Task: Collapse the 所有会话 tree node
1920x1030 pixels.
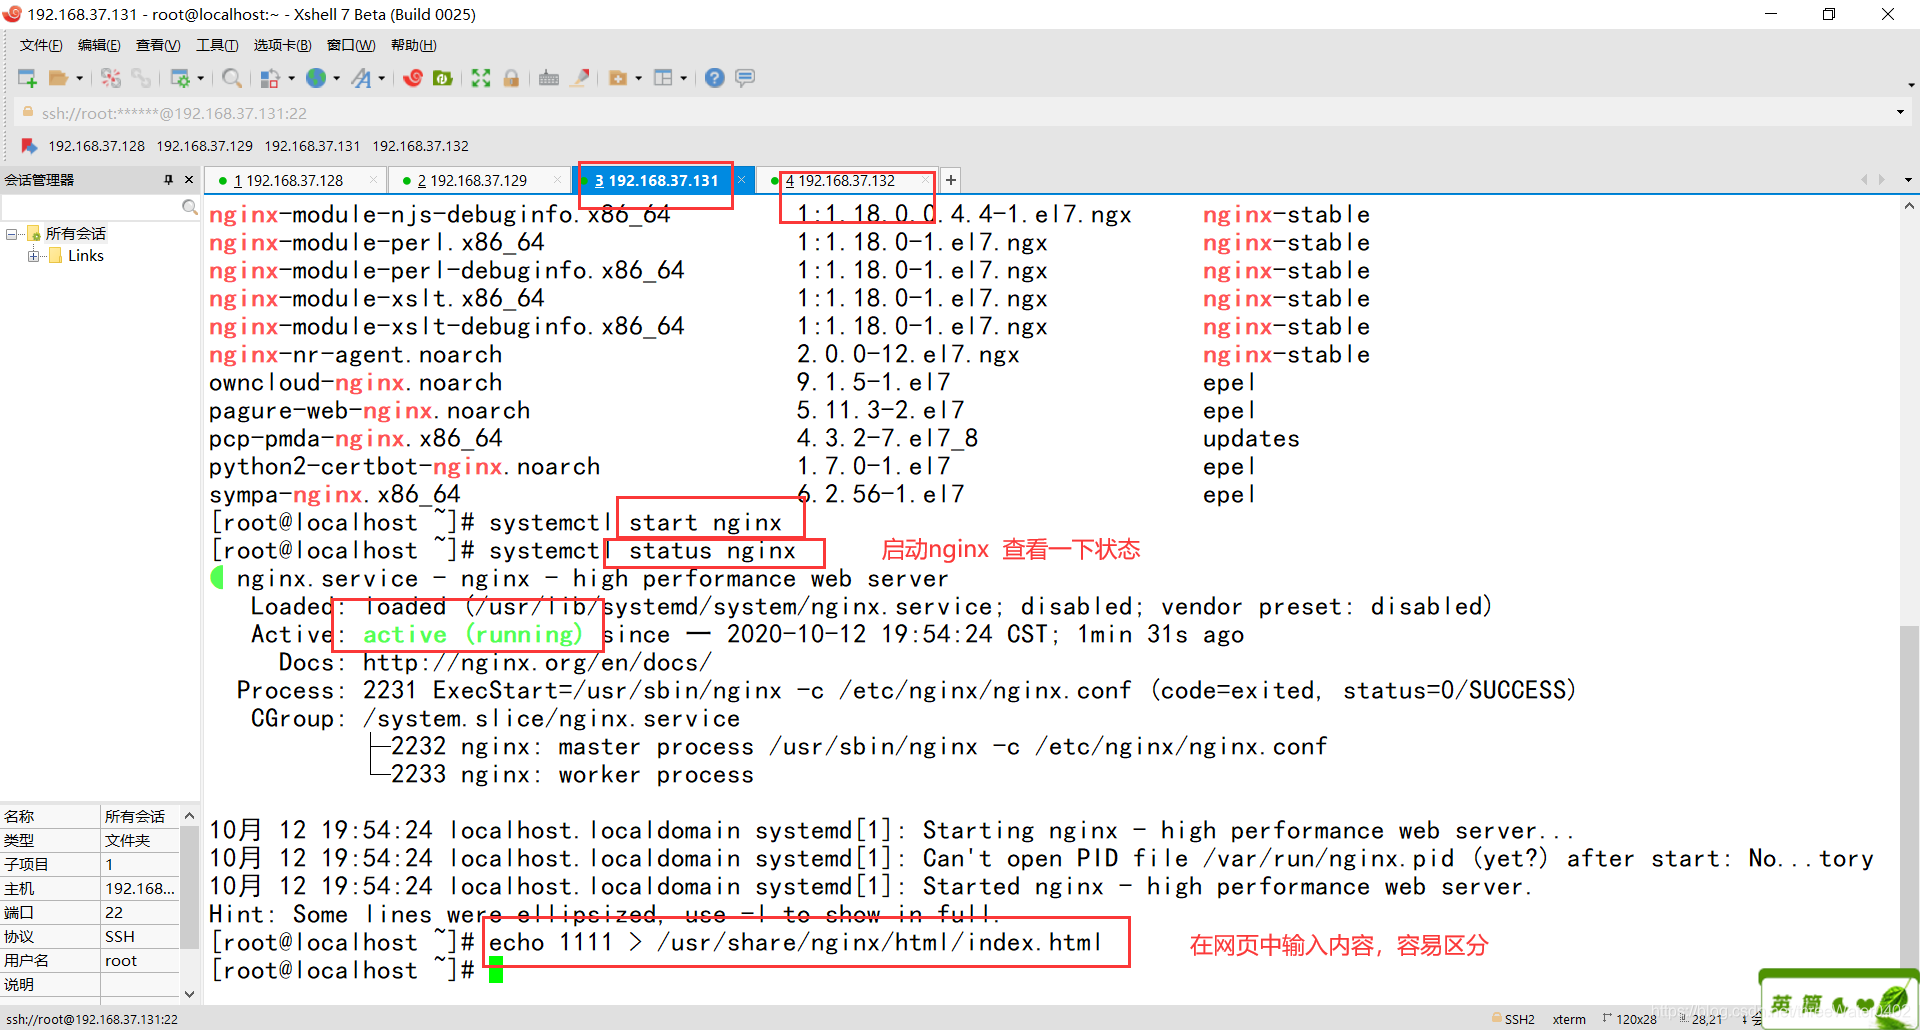Action: coord(12,234)
